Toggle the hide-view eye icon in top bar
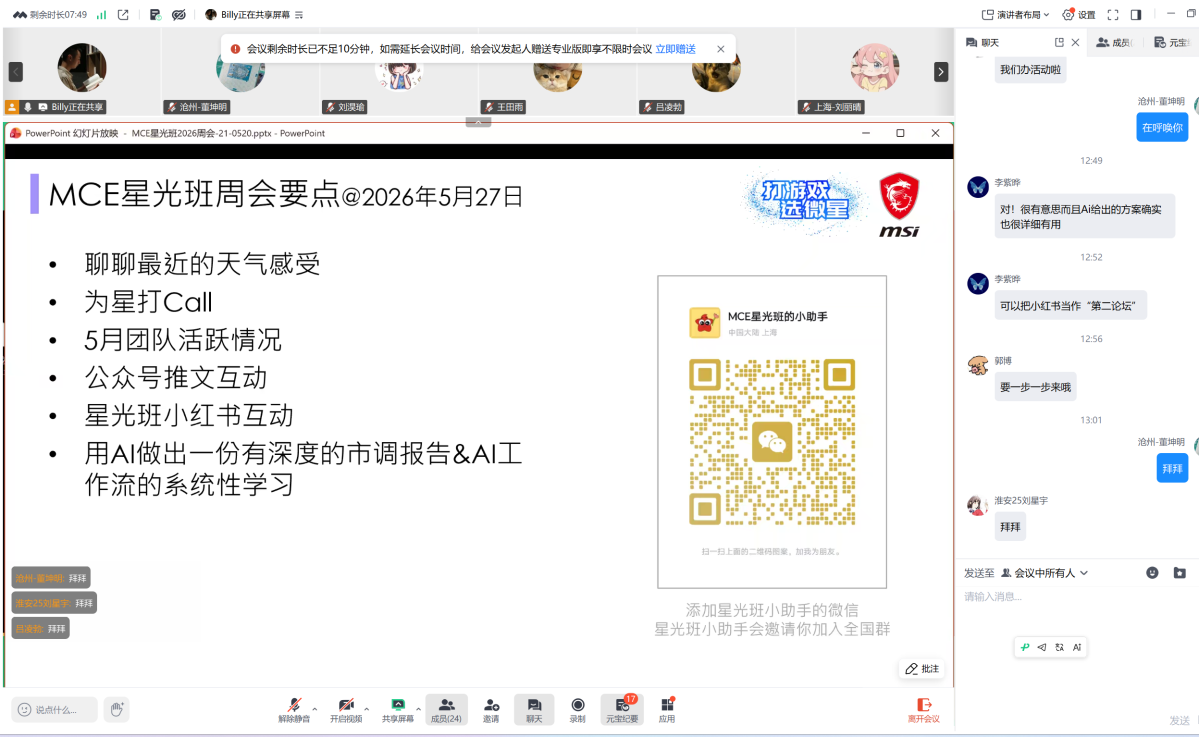Viewport: 1199px width, 737px height. point(179,15)
